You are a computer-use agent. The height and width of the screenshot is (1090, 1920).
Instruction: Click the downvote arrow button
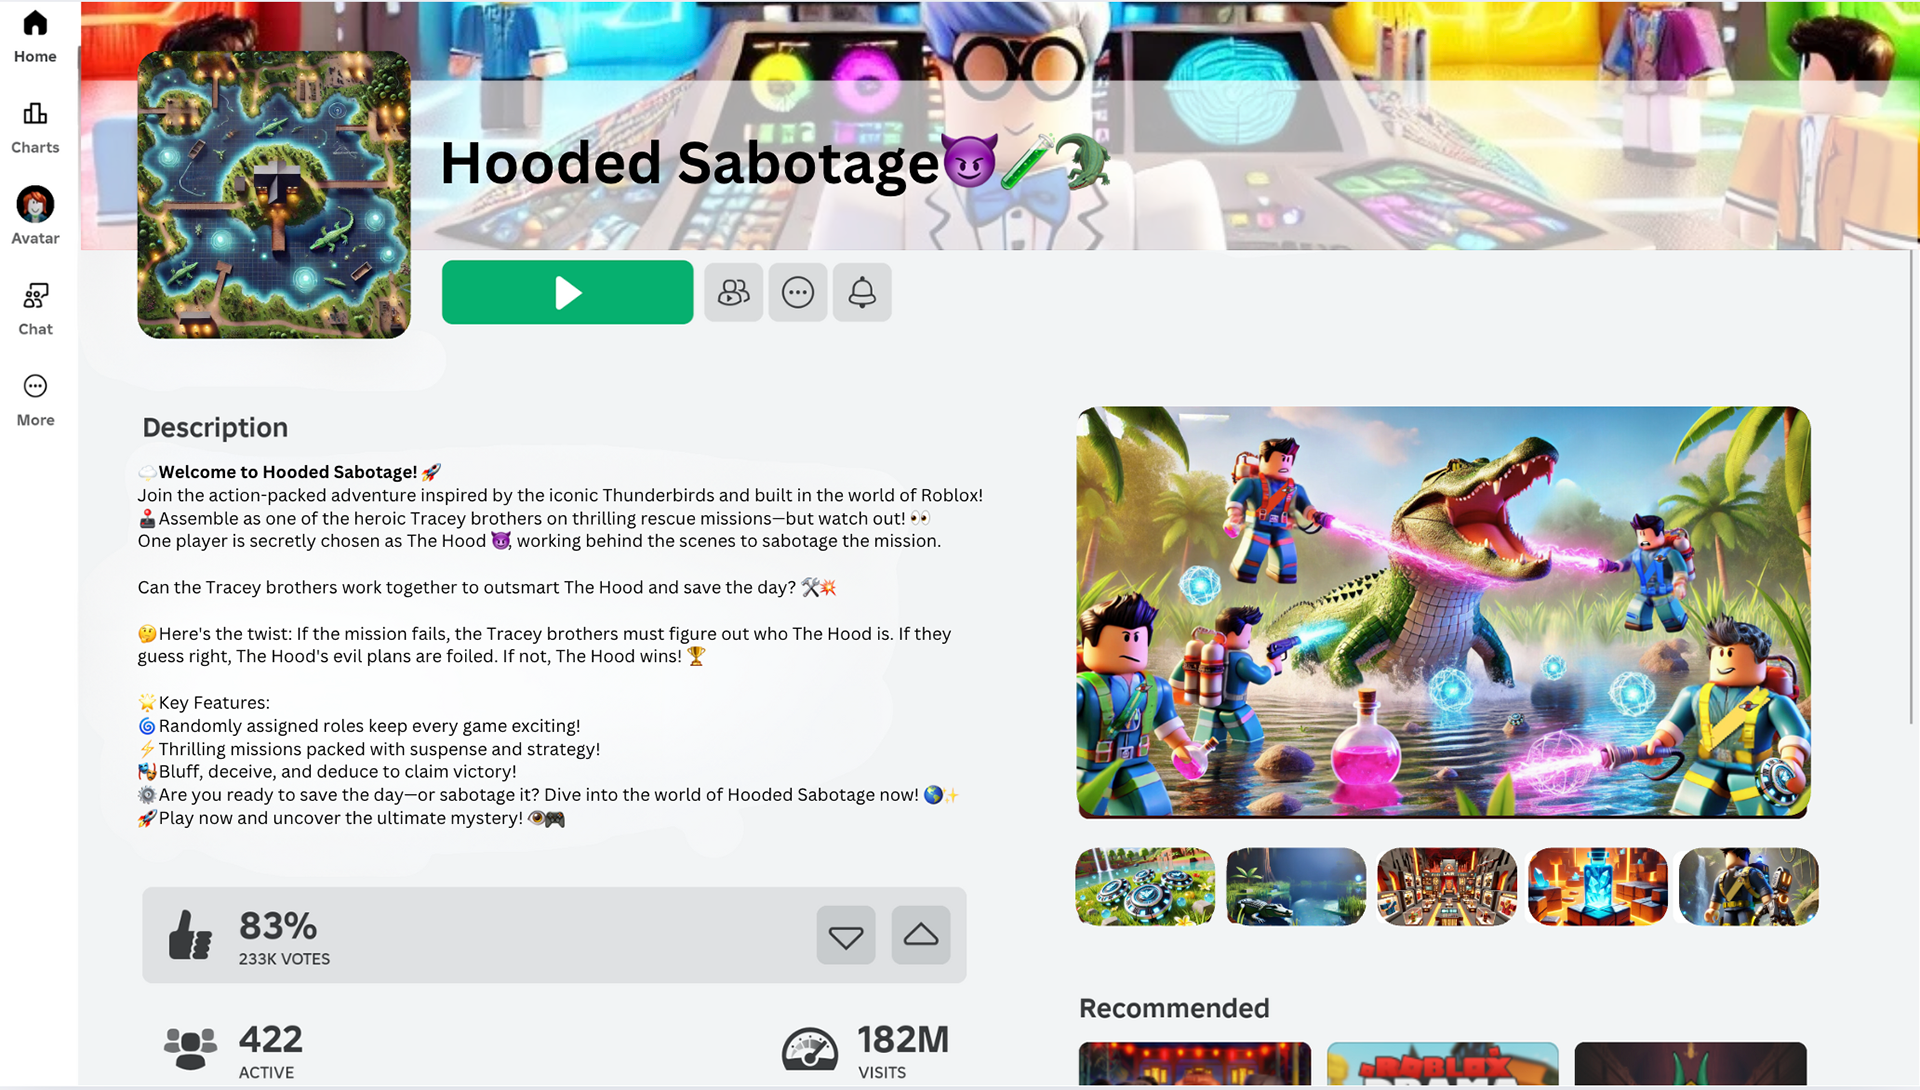[x=846, y=935]
